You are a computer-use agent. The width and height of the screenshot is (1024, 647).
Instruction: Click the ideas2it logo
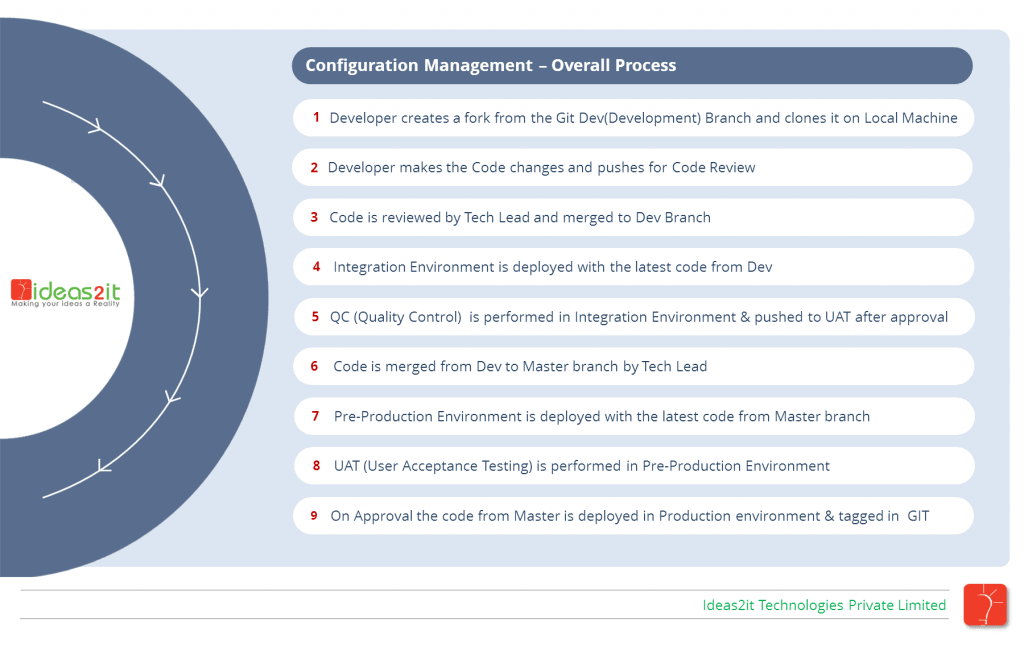tap(66, 292)
